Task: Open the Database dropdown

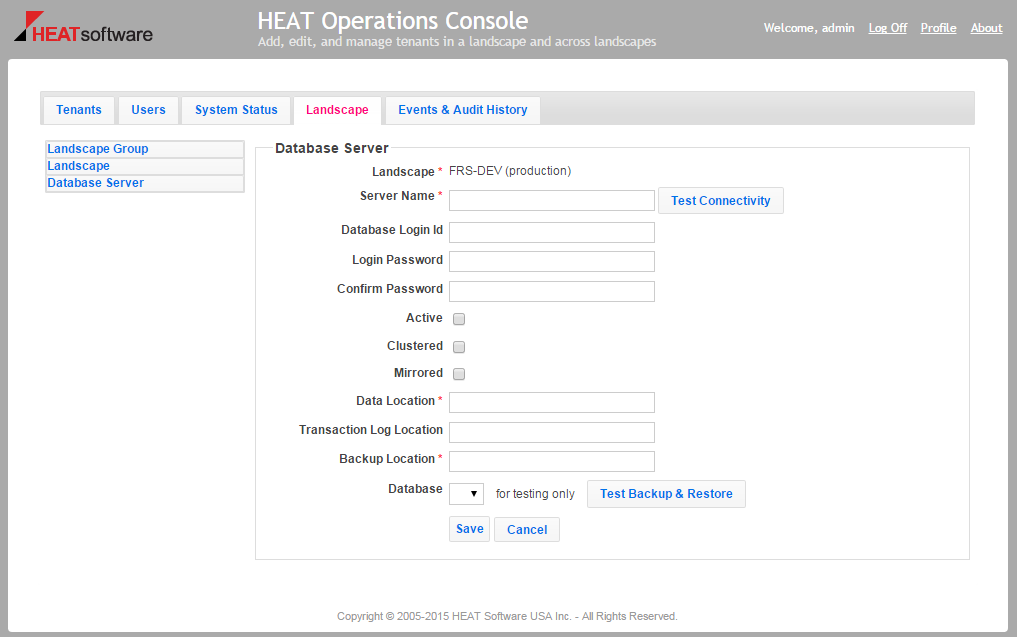Action: pyautogui.click(x=466, y=494)
